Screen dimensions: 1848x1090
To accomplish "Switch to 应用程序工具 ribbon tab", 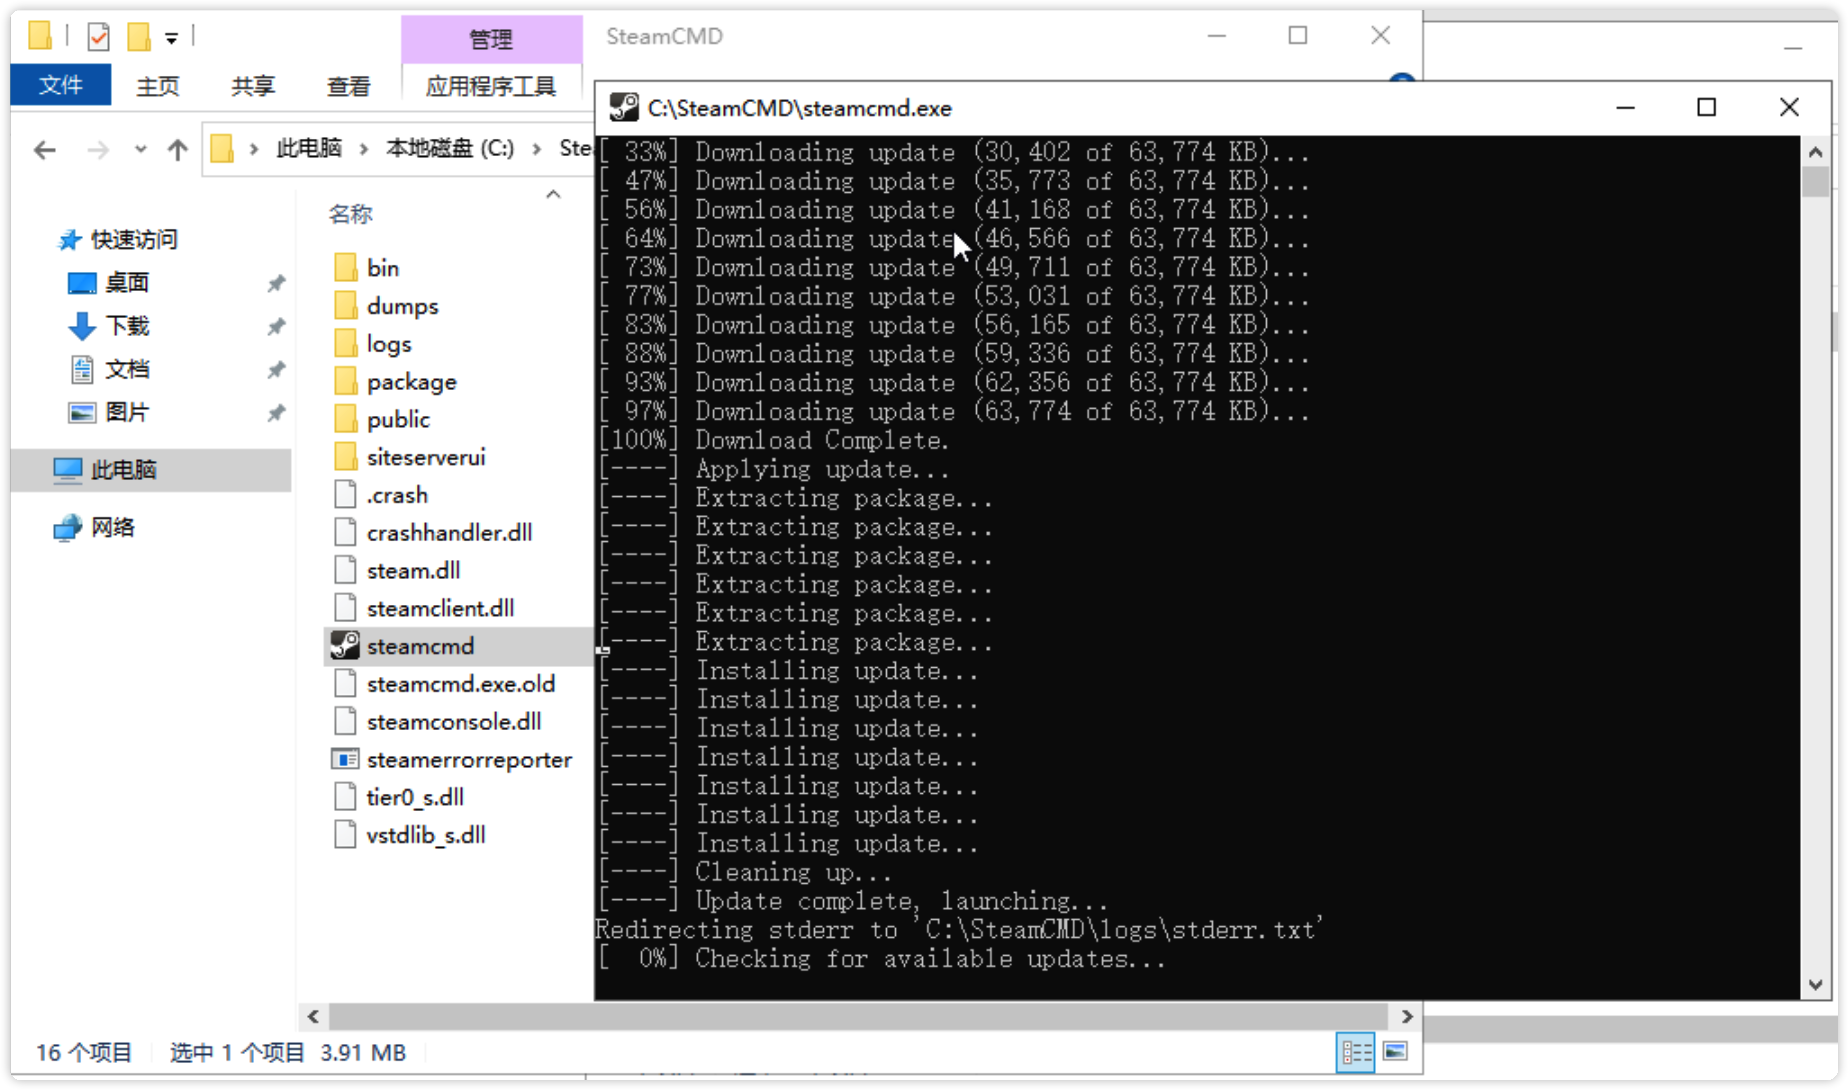I will [x=491, y=86].
